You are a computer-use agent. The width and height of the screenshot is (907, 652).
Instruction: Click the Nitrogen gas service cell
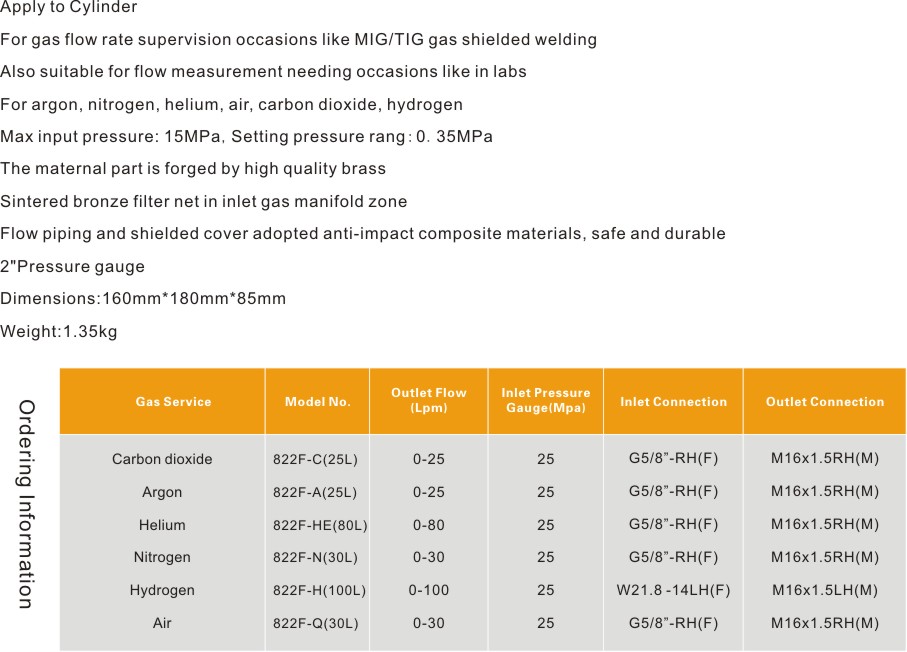(162, 557)
